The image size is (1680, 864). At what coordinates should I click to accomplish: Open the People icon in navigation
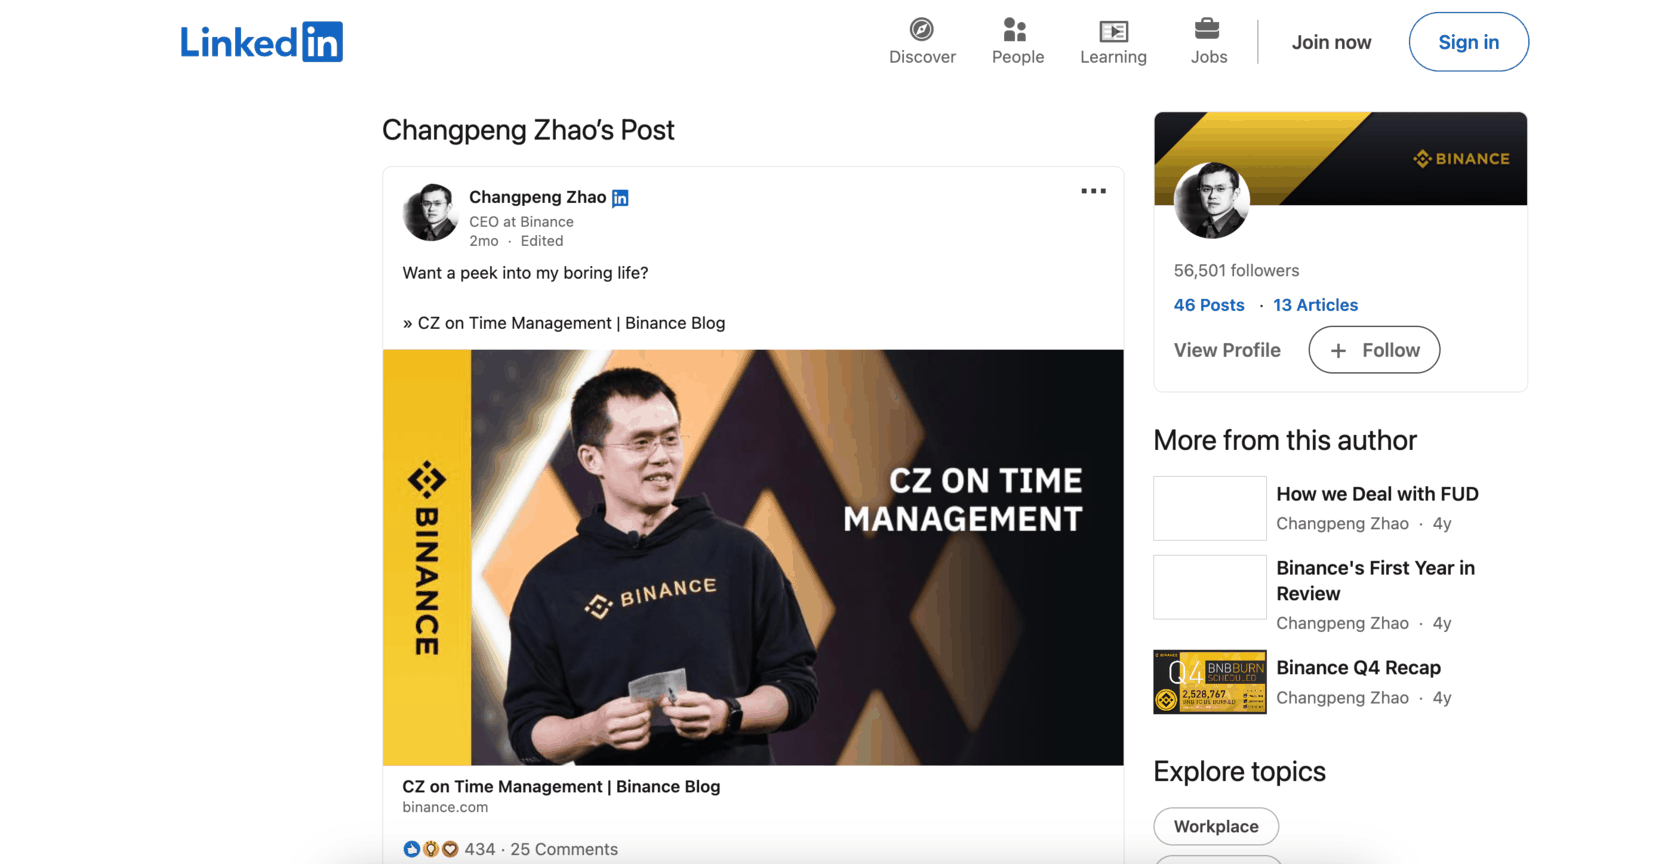pos(1016,29)
